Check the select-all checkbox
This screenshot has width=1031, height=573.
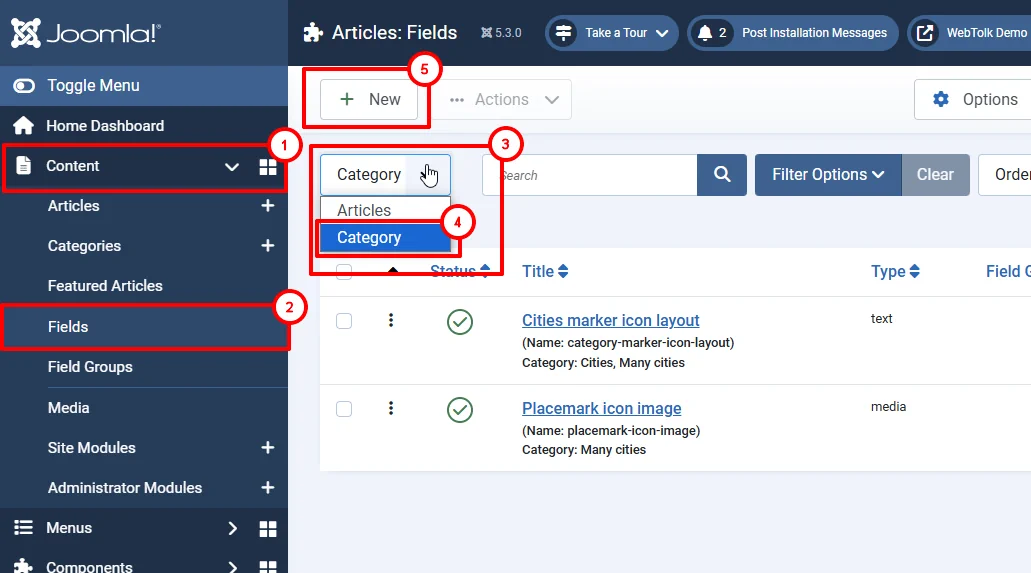pos(344,272)
